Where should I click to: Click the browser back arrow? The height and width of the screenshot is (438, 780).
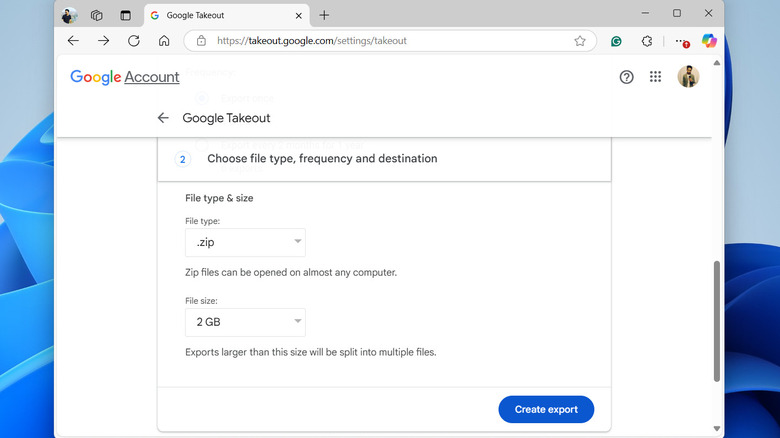[73, 41]
